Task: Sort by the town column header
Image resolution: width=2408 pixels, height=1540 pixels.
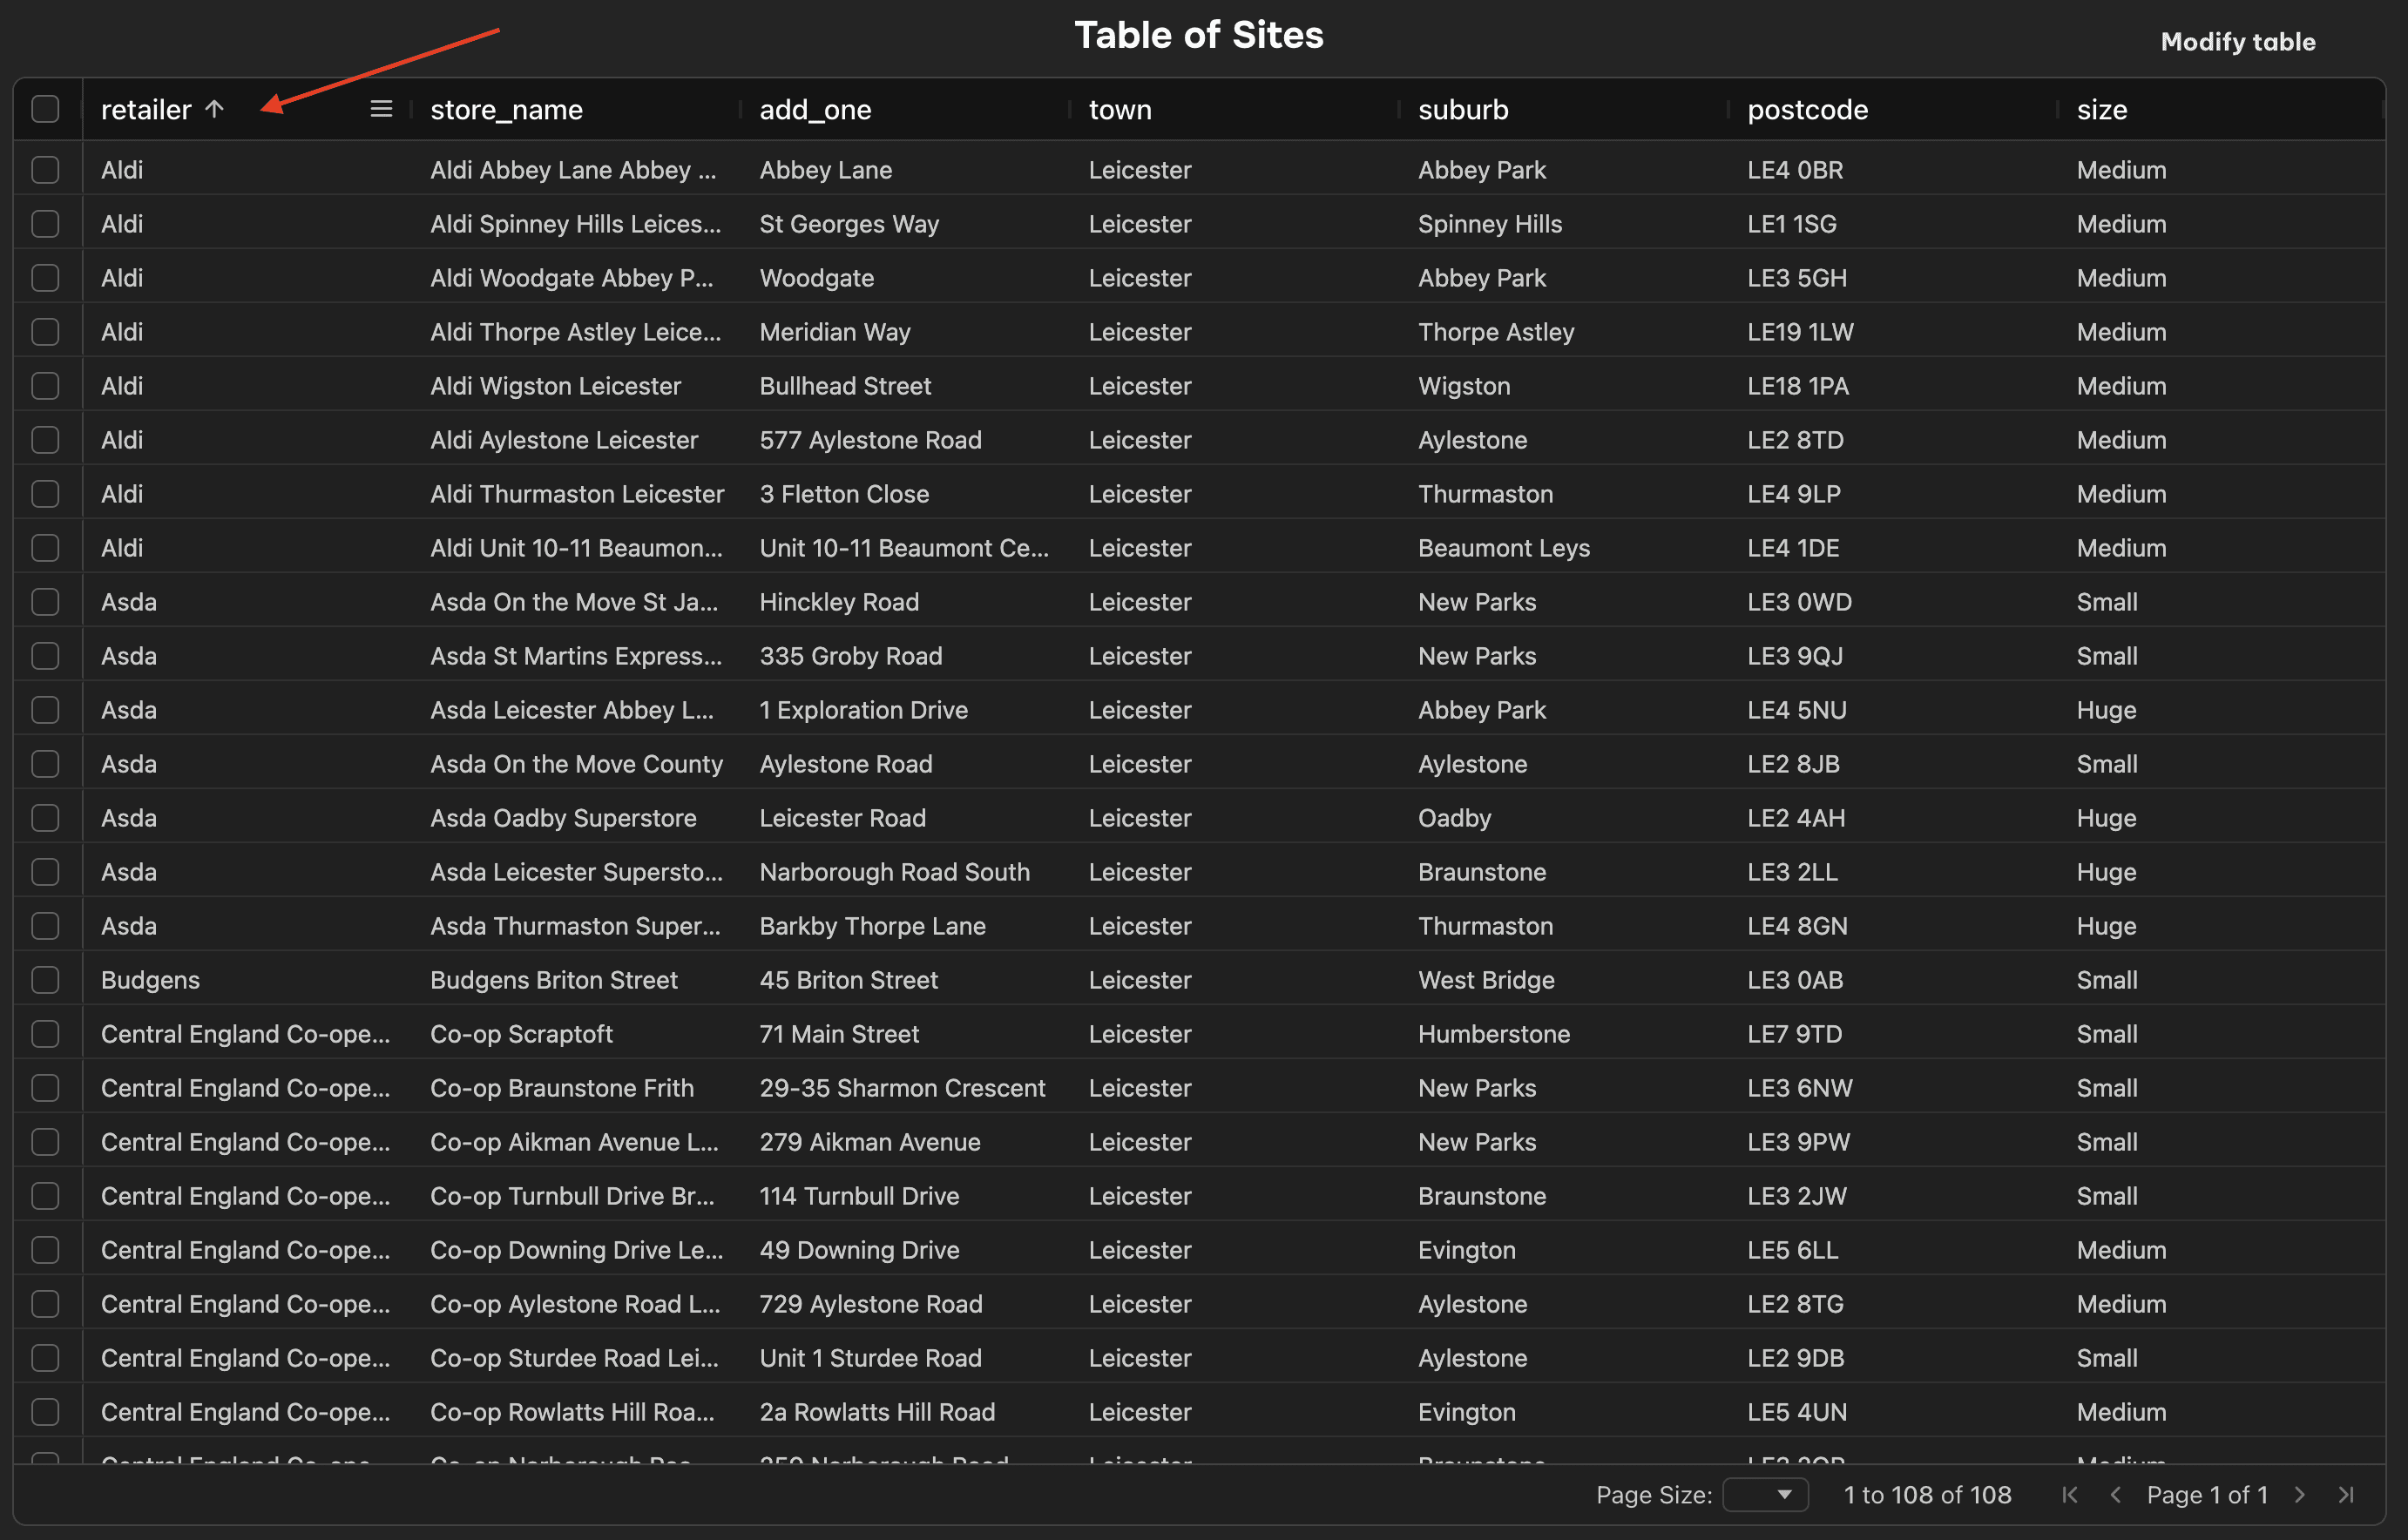Action: coord(1120,109)
